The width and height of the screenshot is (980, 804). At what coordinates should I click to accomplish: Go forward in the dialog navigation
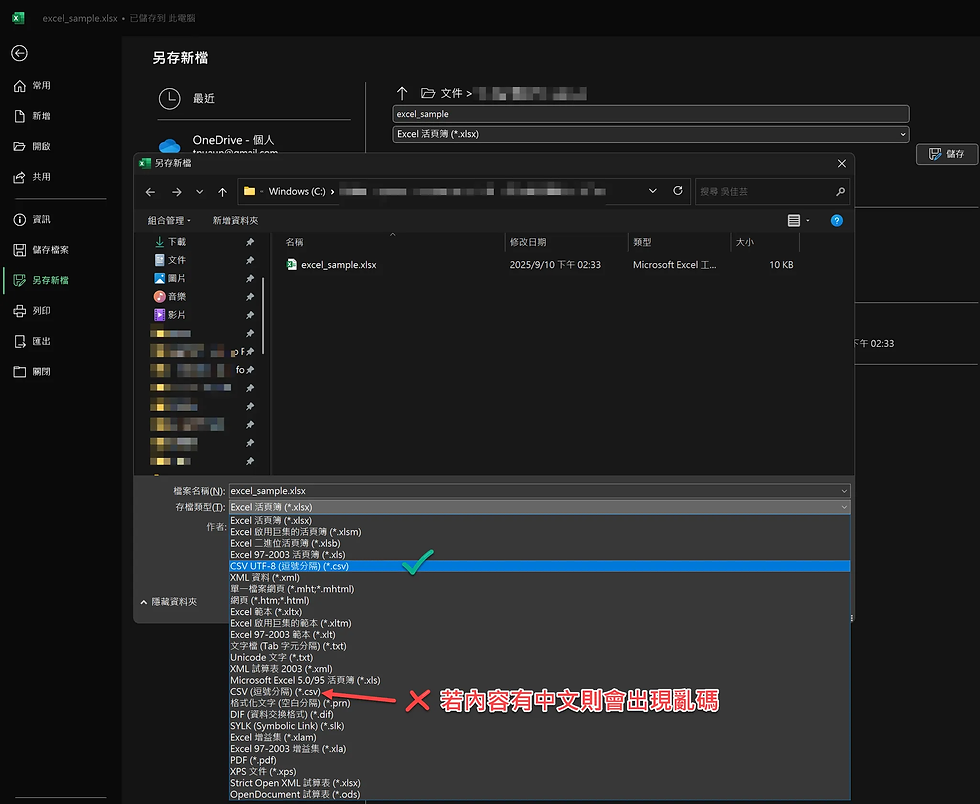pyautogui.click(x=177, y=192)
